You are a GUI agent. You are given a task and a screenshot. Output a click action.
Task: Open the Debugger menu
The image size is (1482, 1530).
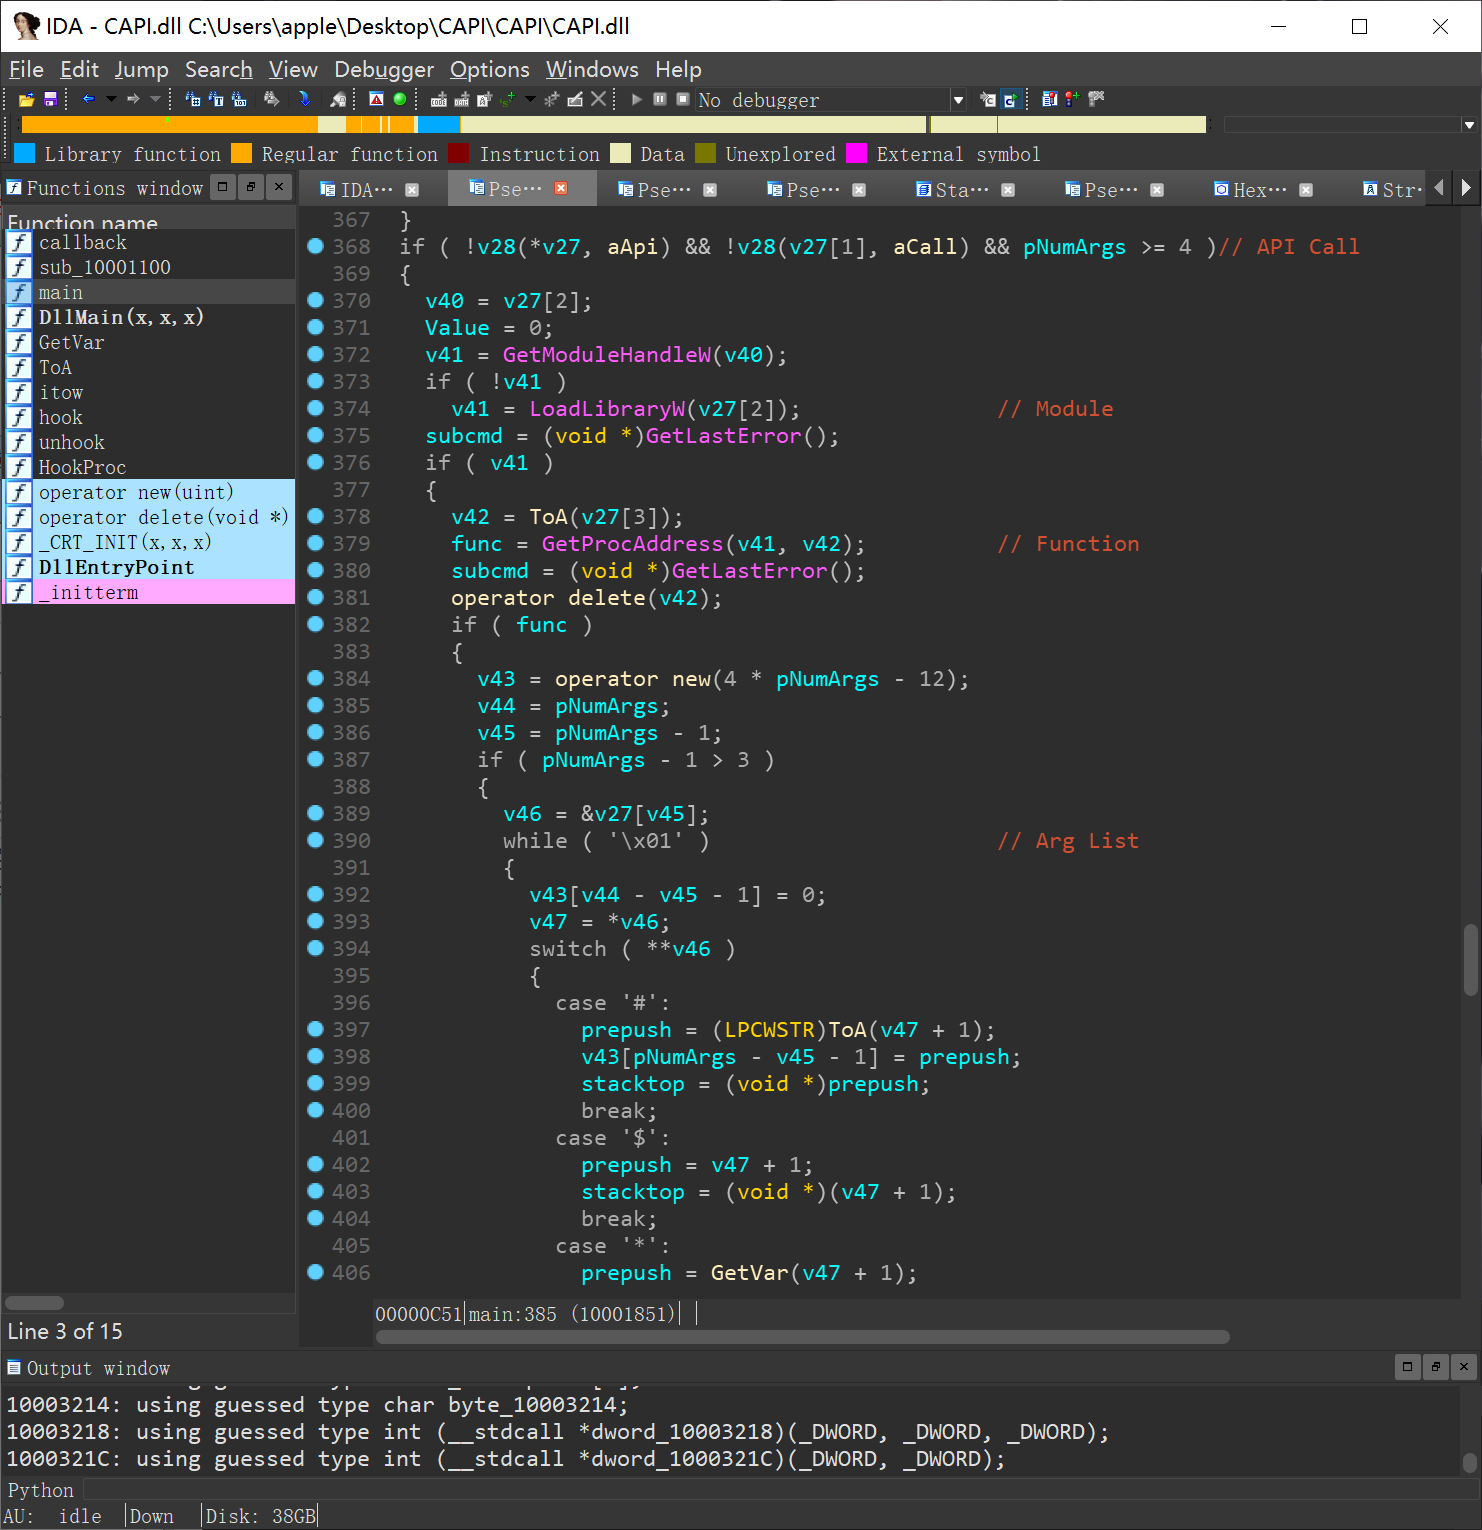point(384,70)
